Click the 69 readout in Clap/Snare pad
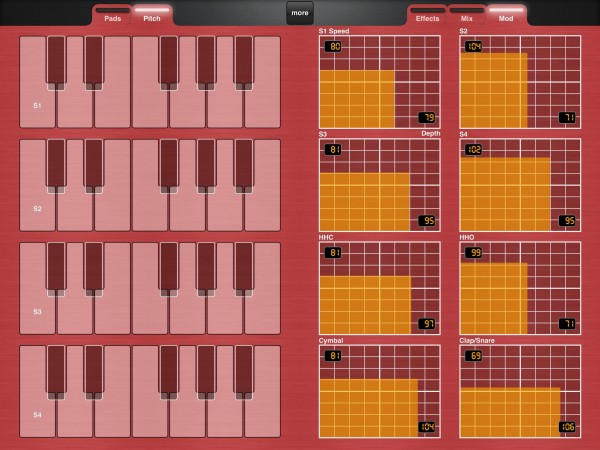600x450 pixels. (x=474, y=356)
